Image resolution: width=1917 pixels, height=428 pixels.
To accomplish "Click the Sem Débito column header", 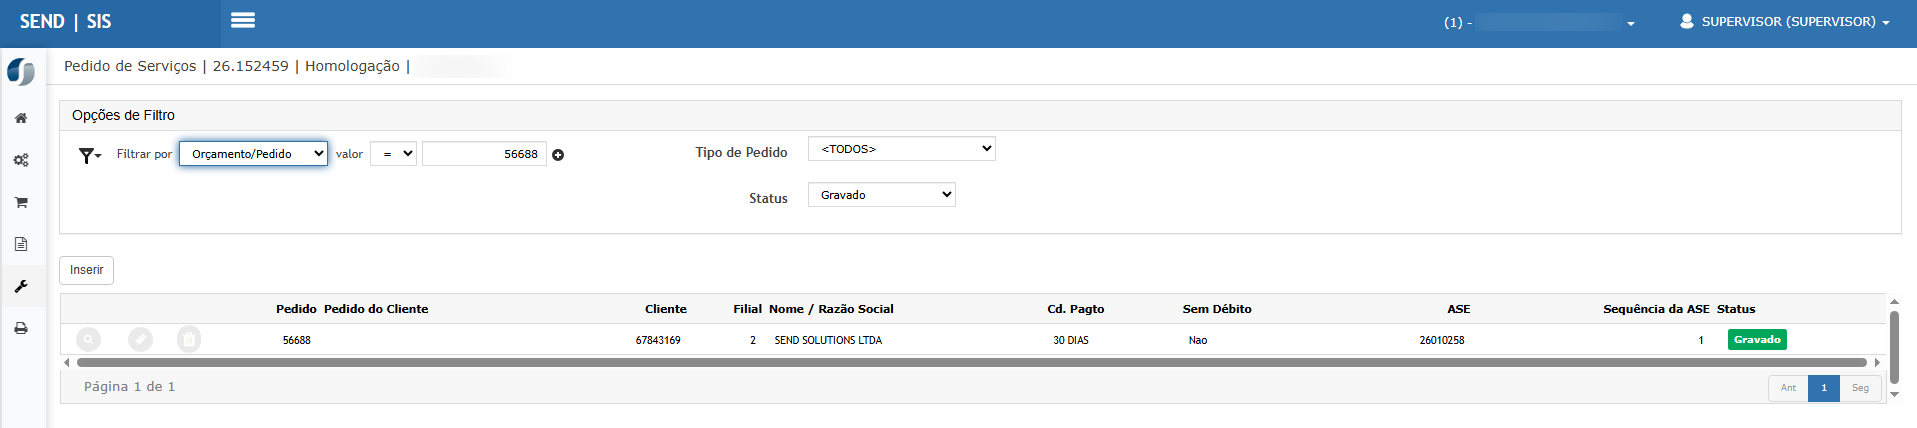I will pyautogui.click(x=1217, y=309).
